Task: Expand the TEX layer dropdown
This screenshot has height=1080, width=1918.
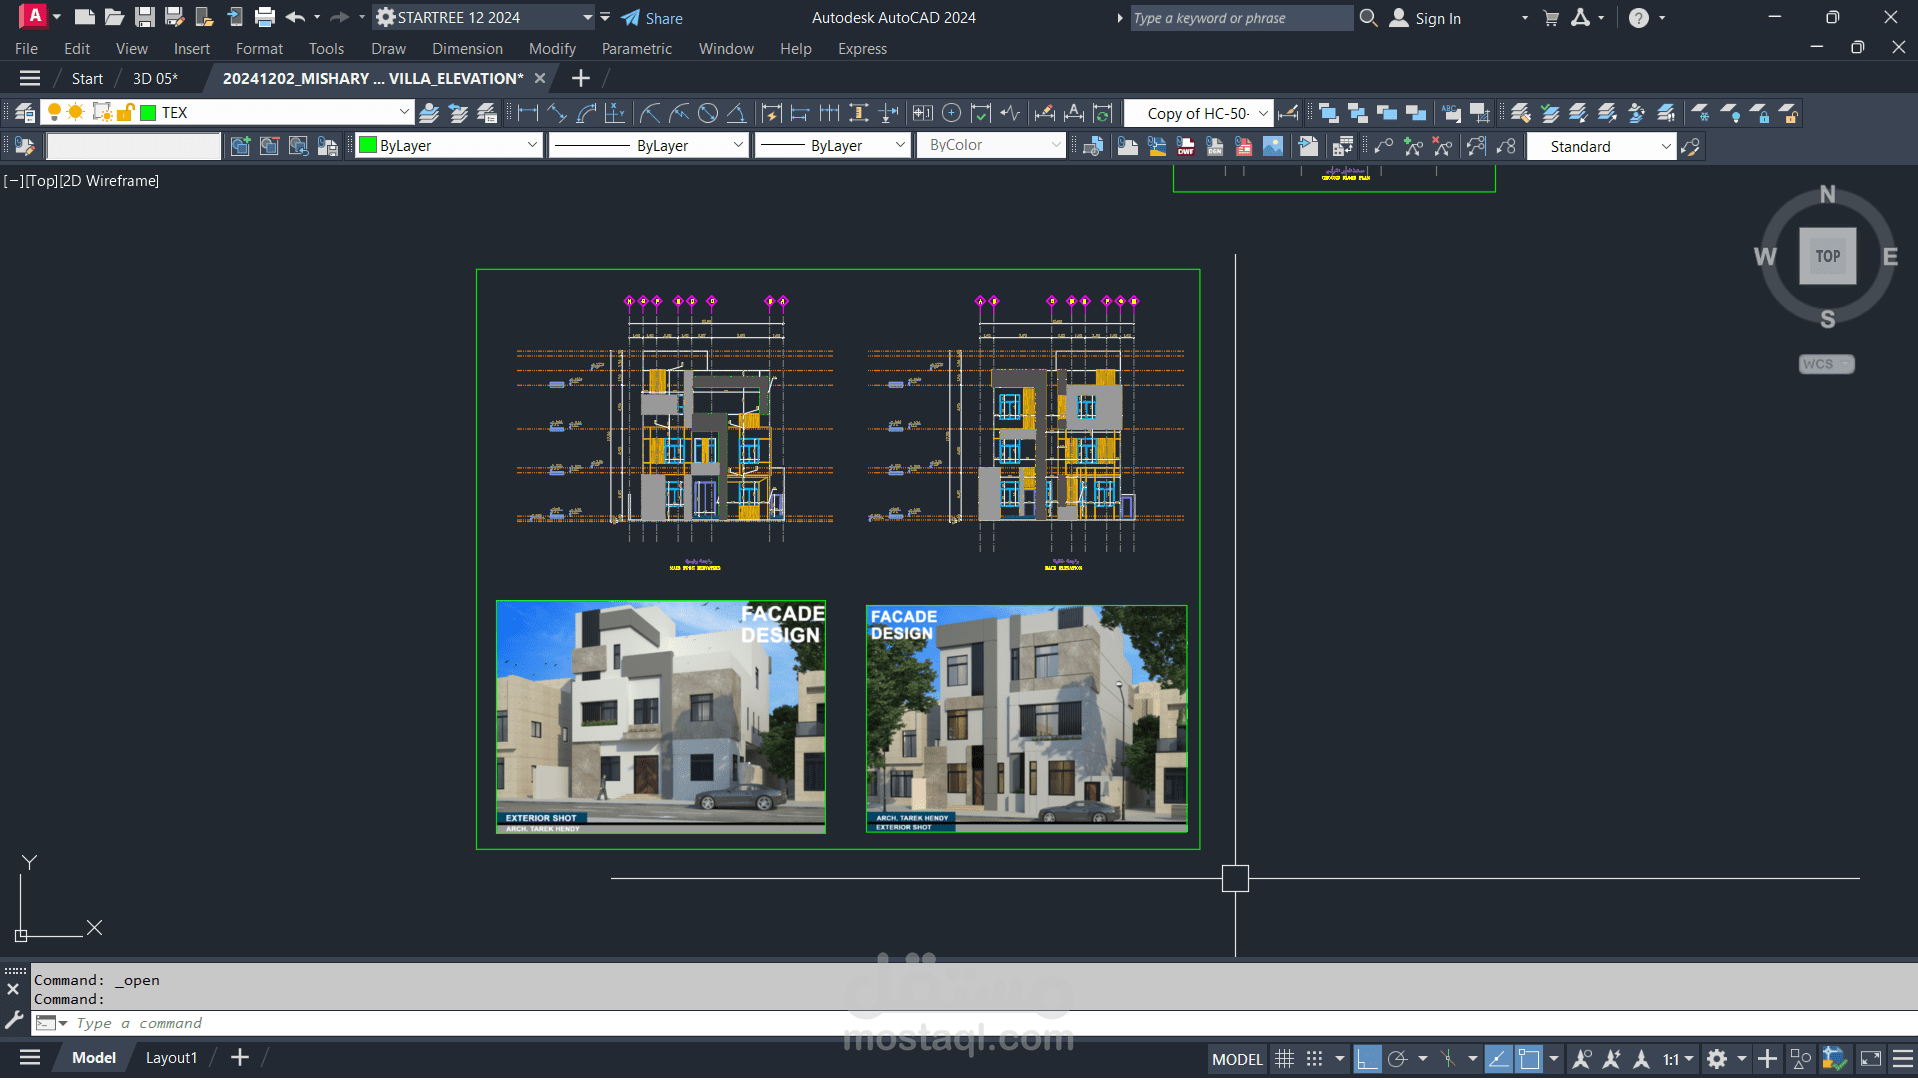Action: 404,112
